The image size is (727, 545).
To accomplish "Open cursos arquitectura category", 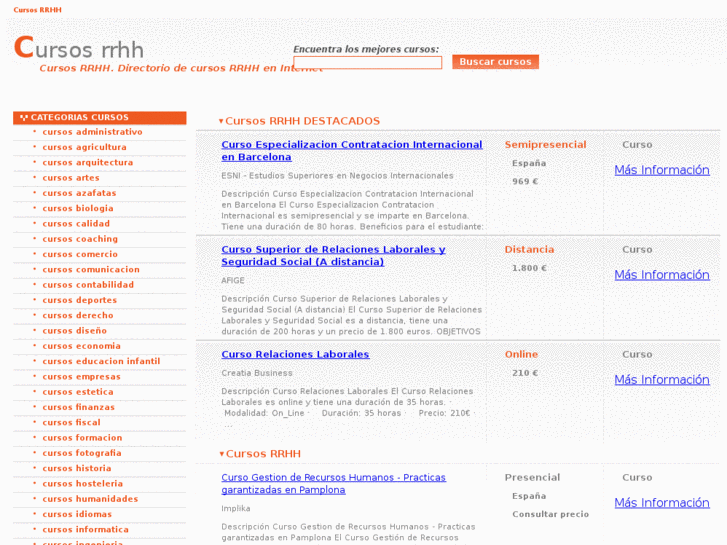I will pyautogui.click(x=88, y=163).
